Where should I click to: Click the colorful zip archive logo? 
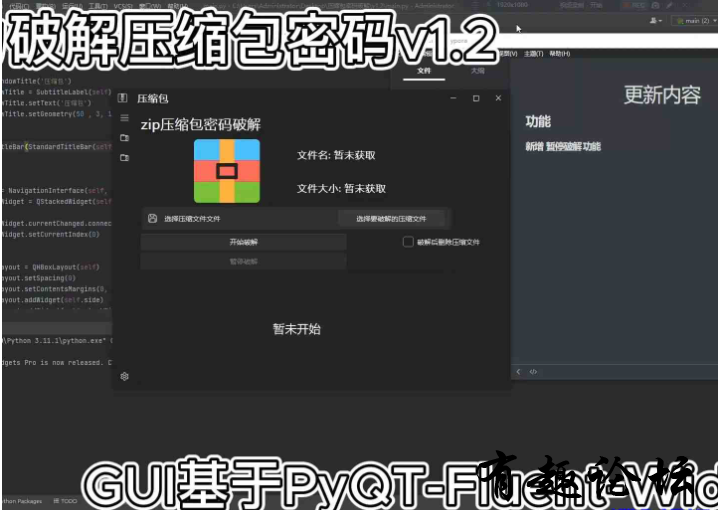coord(226,171)
